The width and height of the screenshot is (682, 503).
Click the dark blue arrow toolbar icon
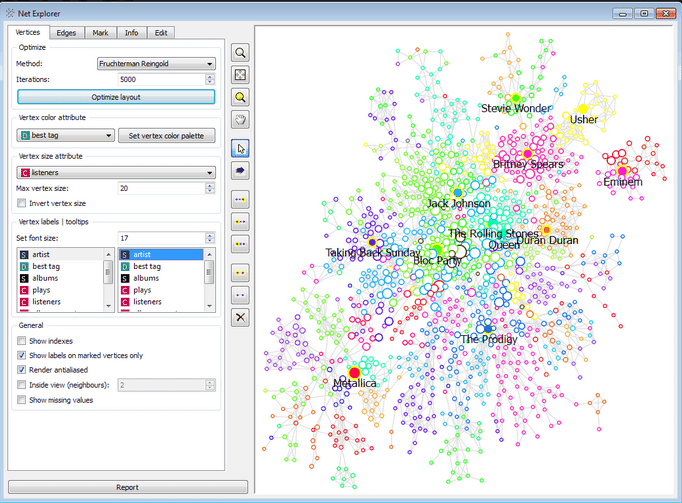[x=240, y=171]
